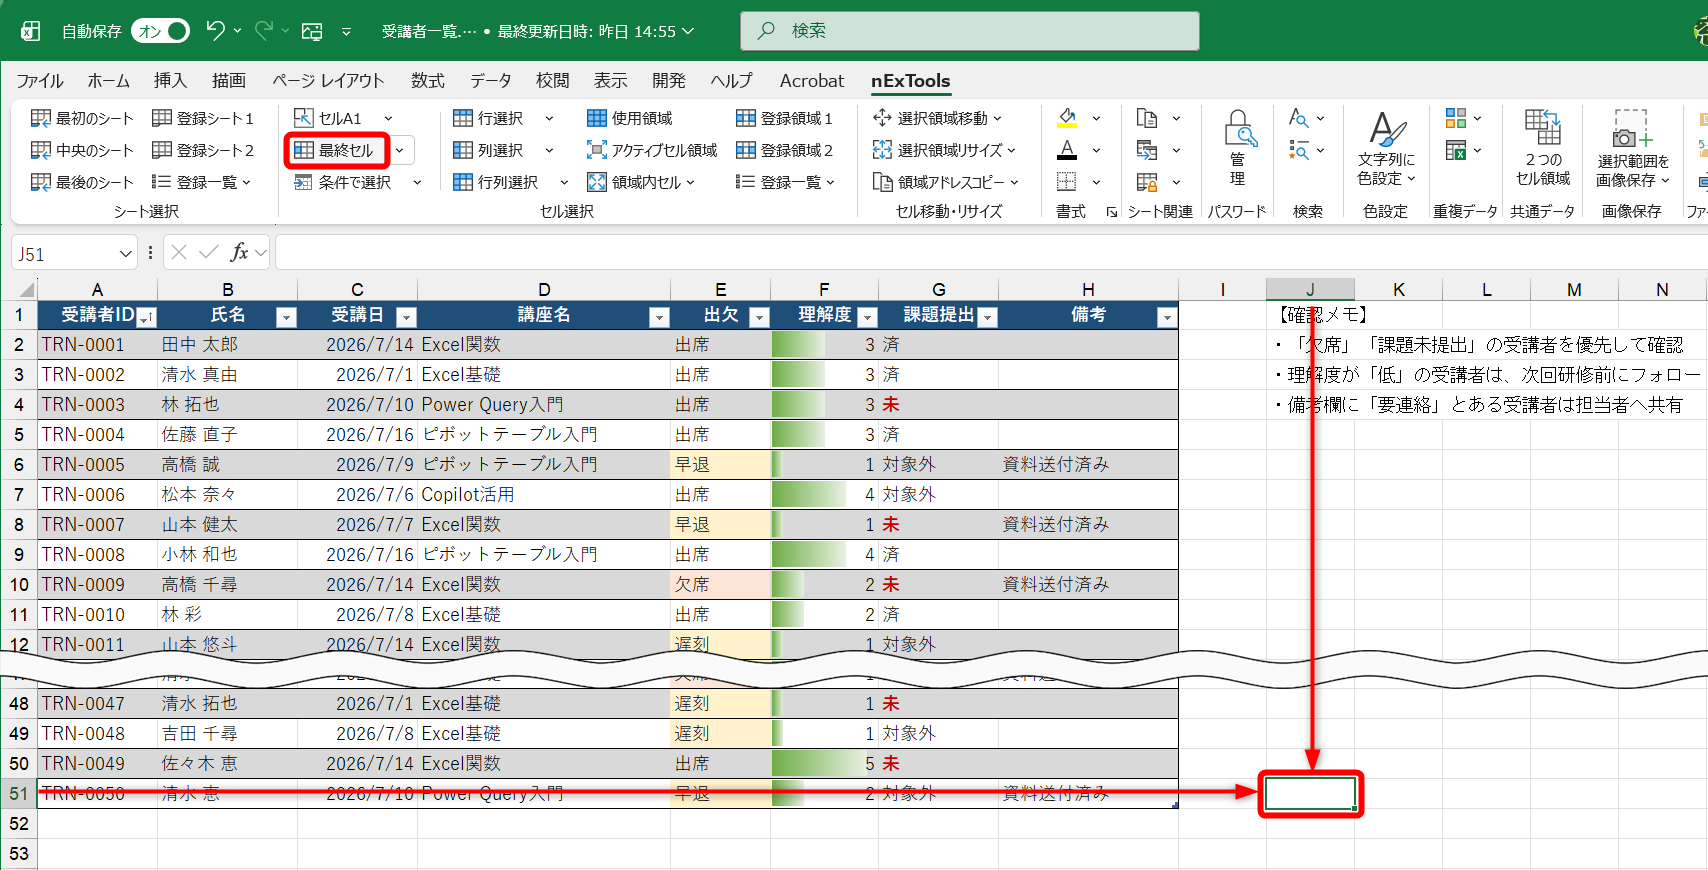Jump to 中央のシート

pyautogui.click(x=82, y=150)
